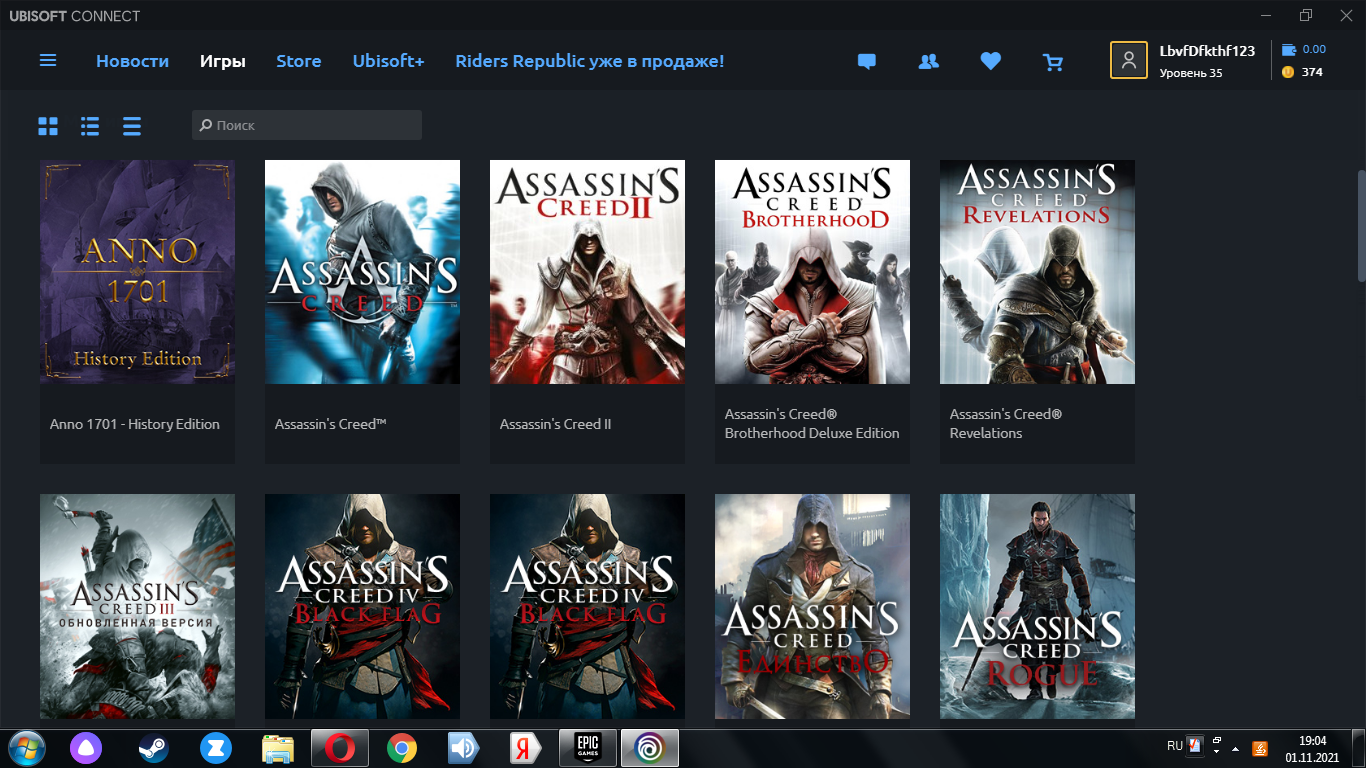Click the speaker volume taskbar icon

click(x=464, y=748)
